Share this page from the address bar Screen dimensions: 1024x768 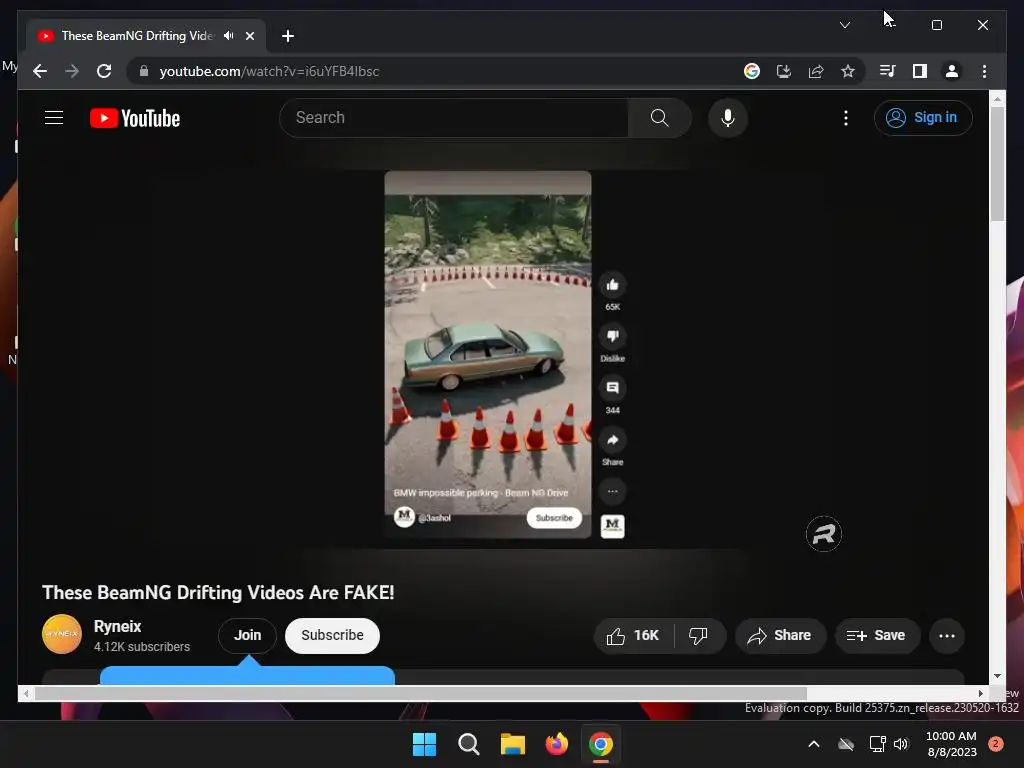pyautogui.click(x=816, y=71)
